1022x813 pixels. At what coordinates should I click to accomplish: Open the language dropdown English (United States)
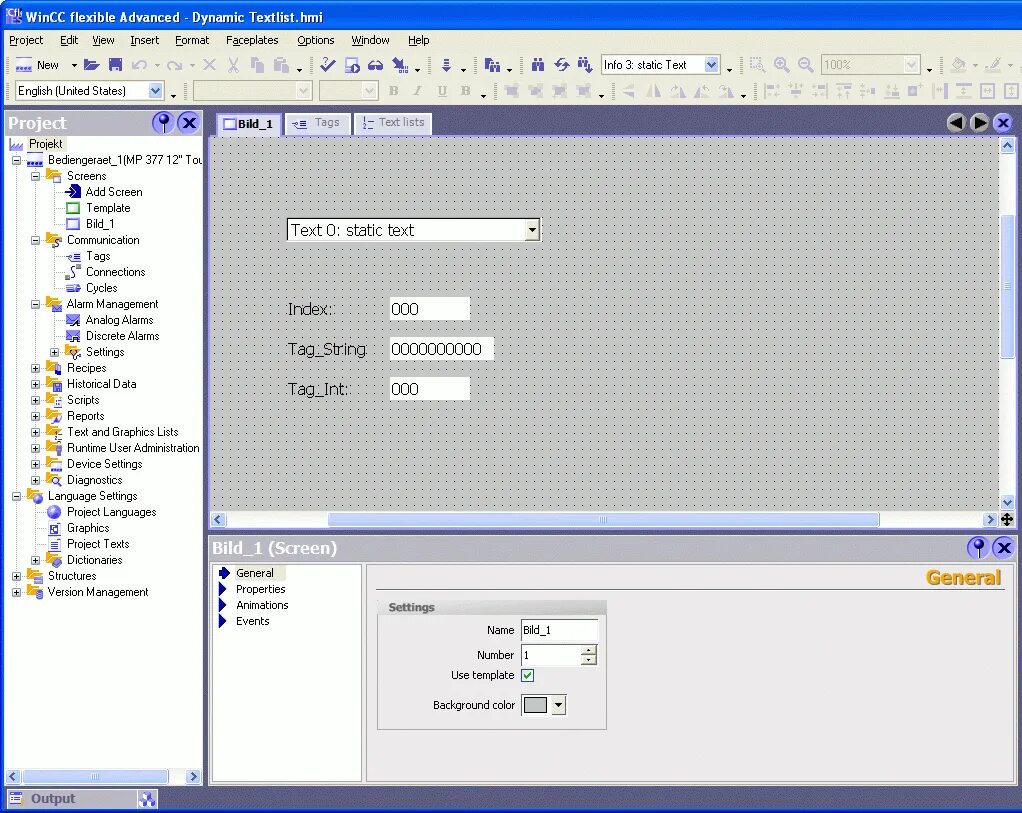[x=155, y=91]
